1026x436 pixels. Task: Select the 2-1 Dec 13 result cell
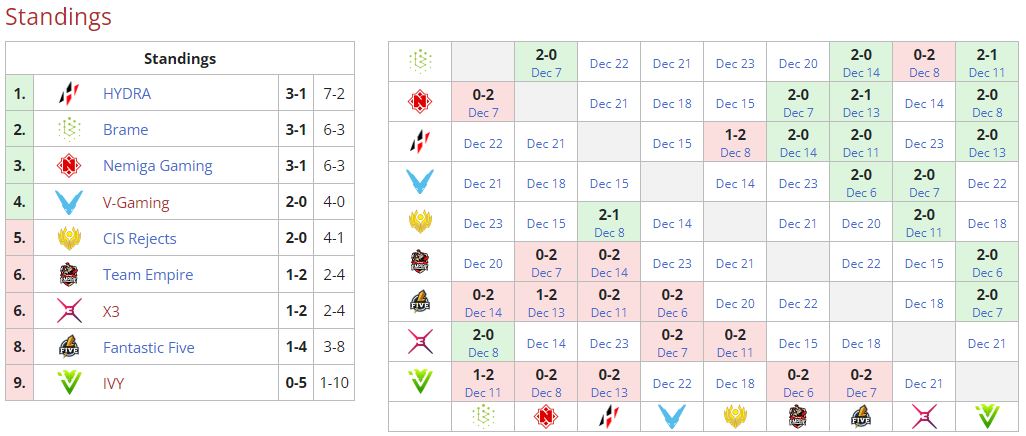[x=861, y=102]
